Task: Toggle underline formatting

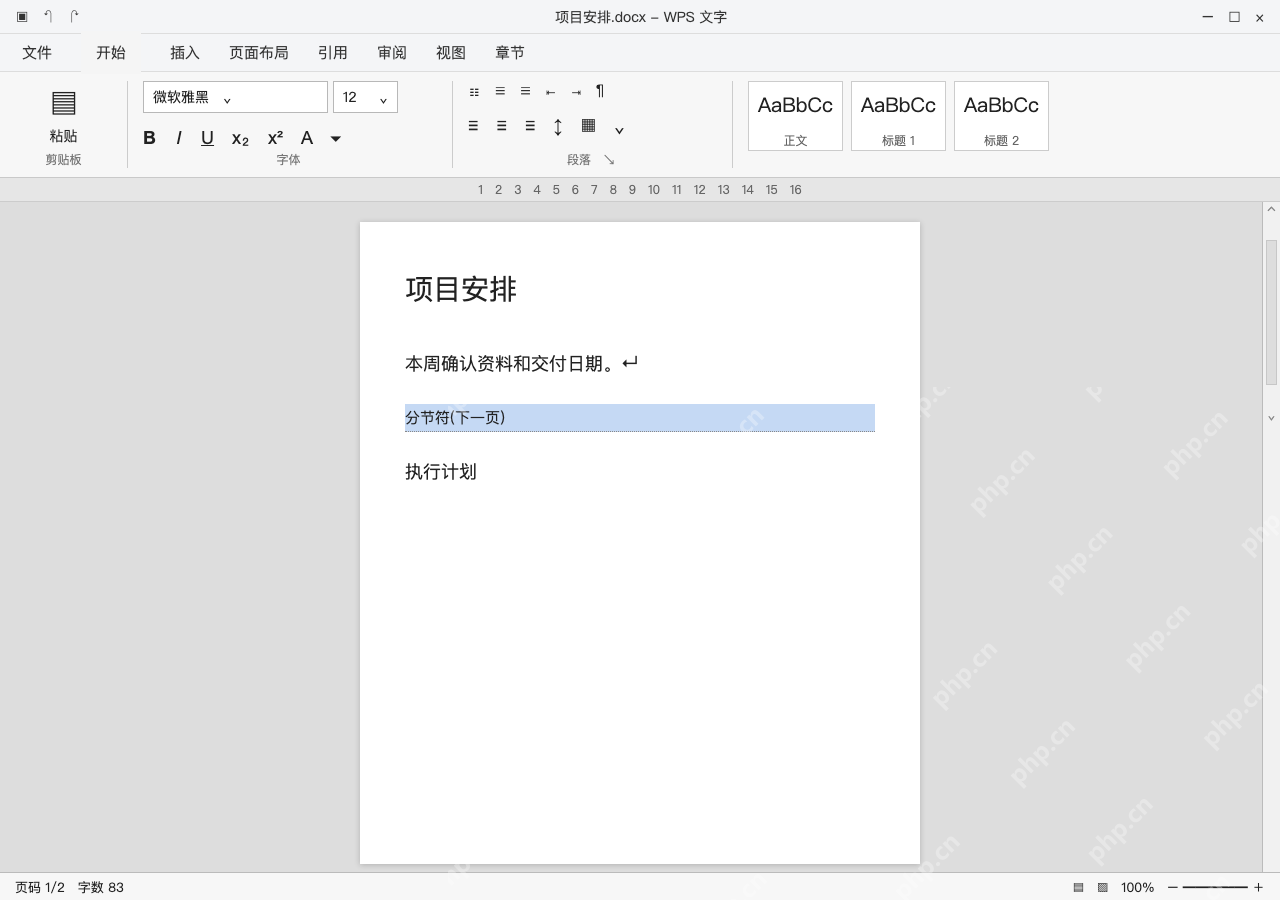Action: pos(207,138)
